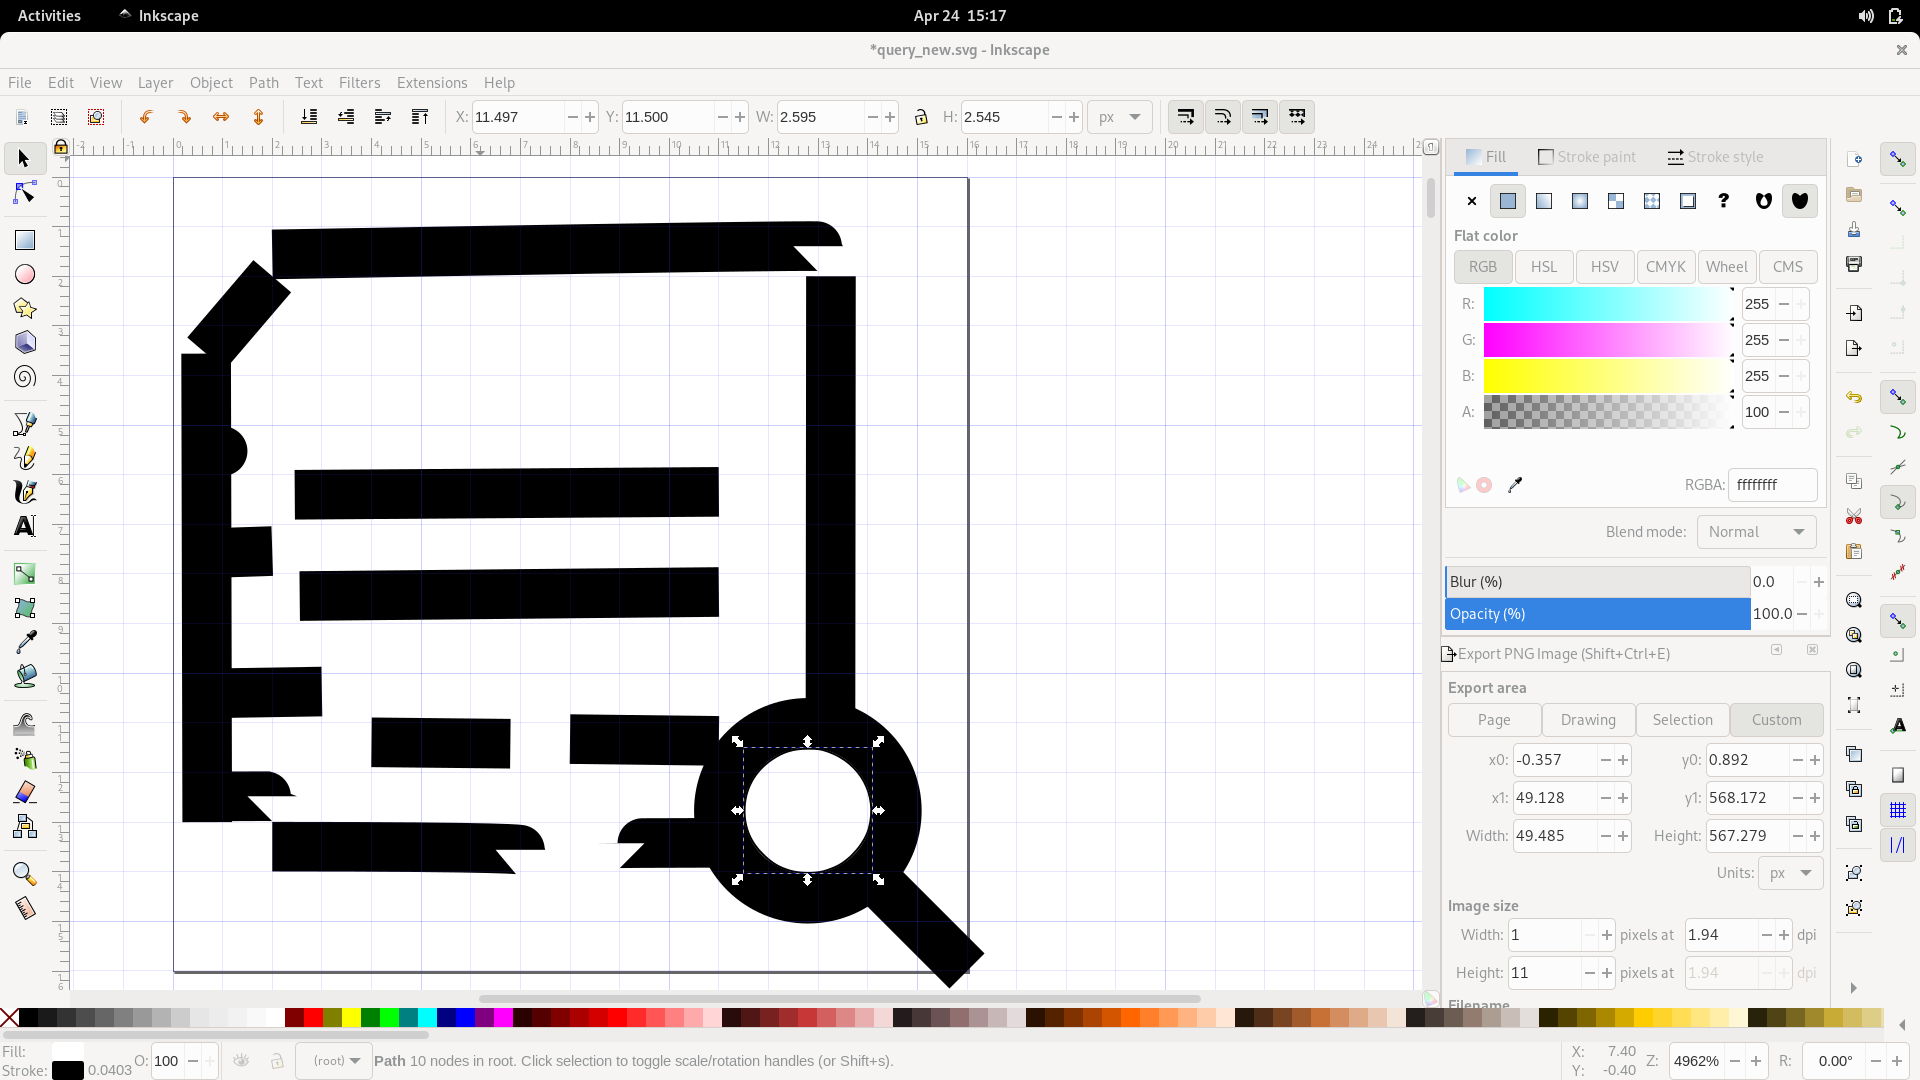Select the Text tool
The height and width of the screenshot is (1080, 1920).
(24, 526)
